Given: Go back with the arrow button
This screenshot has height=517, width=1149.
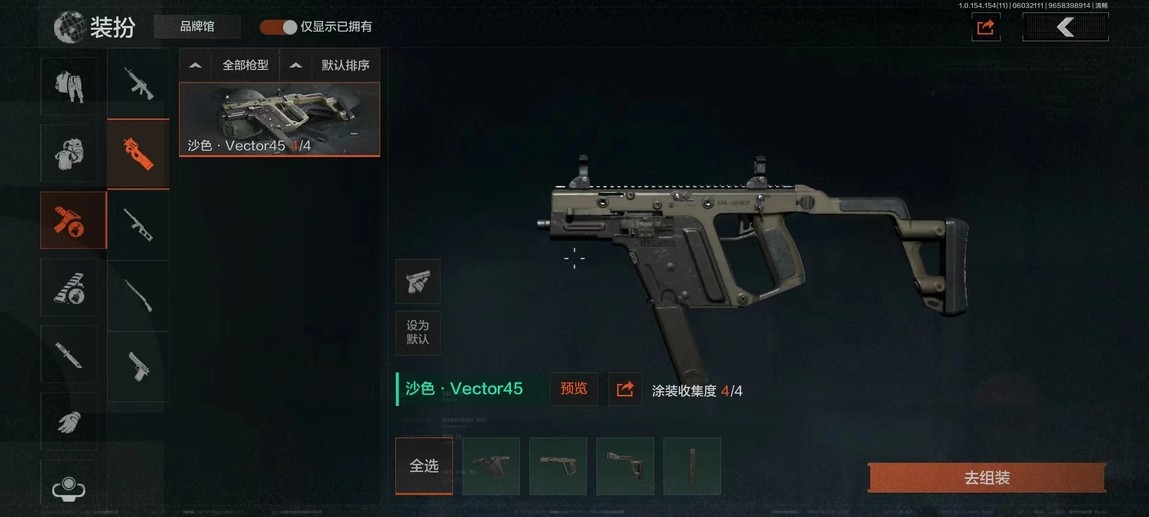Looking at the screenshot, I should tap(1065, 27).
